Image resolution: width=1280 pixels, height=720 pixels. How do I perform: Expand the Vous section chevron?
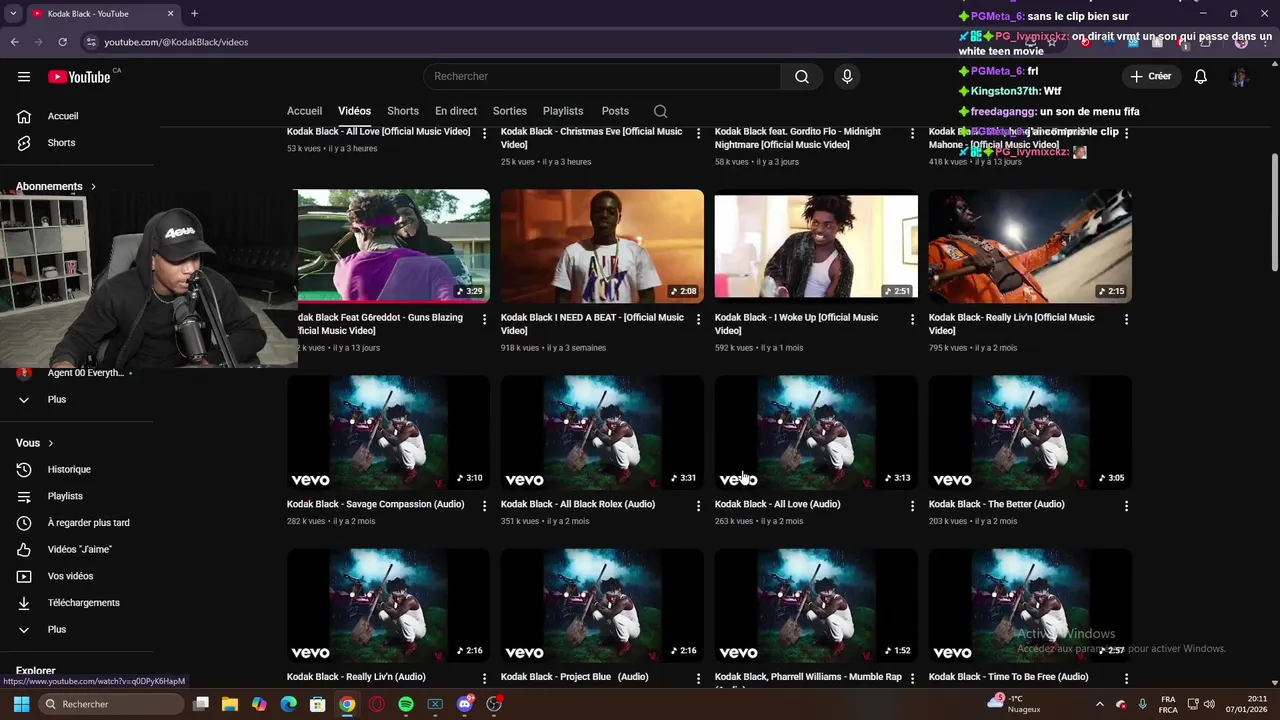[51, 444]
